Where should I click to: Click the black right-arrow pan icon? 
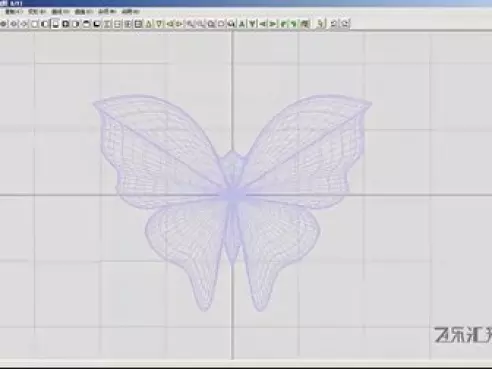point(273,24)
